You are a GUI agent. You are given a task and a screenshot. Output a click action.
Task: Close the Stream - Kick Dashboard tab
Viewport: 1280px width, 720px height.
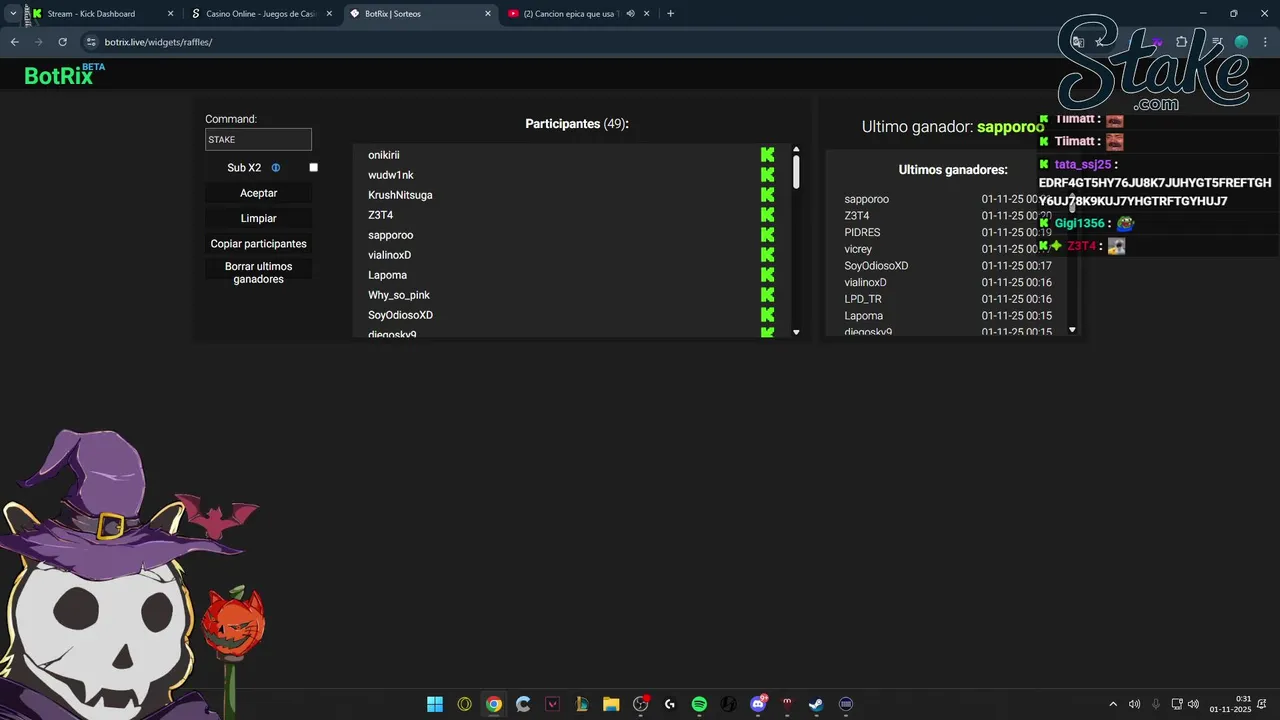click(170, 14)
